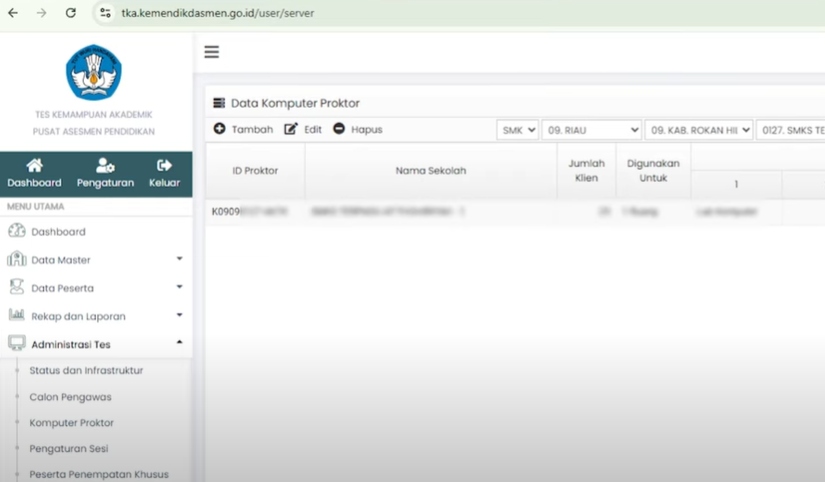Click the Hapus minus icon

click(339, 128)
